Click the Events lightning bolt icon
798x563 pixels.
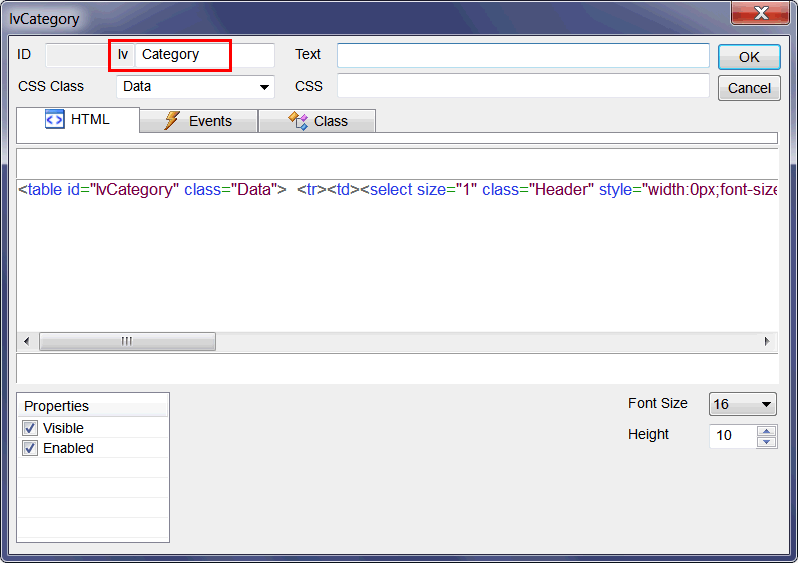[172, 121]
